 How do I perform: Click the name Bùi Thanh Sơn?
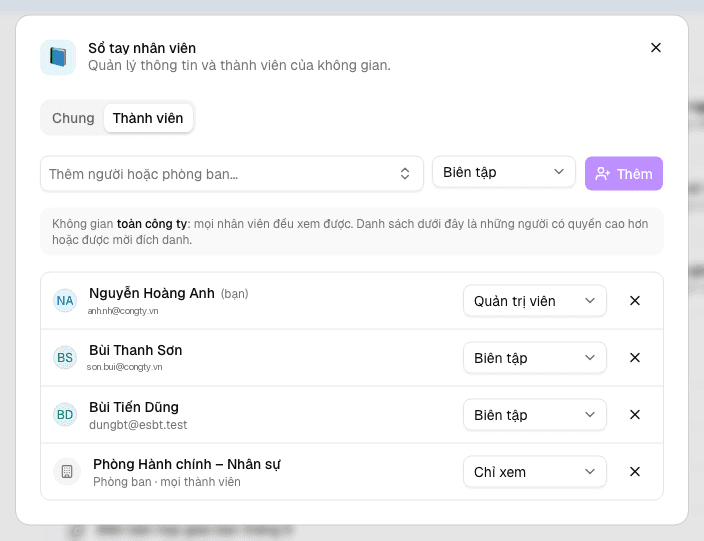click(136, 350)
